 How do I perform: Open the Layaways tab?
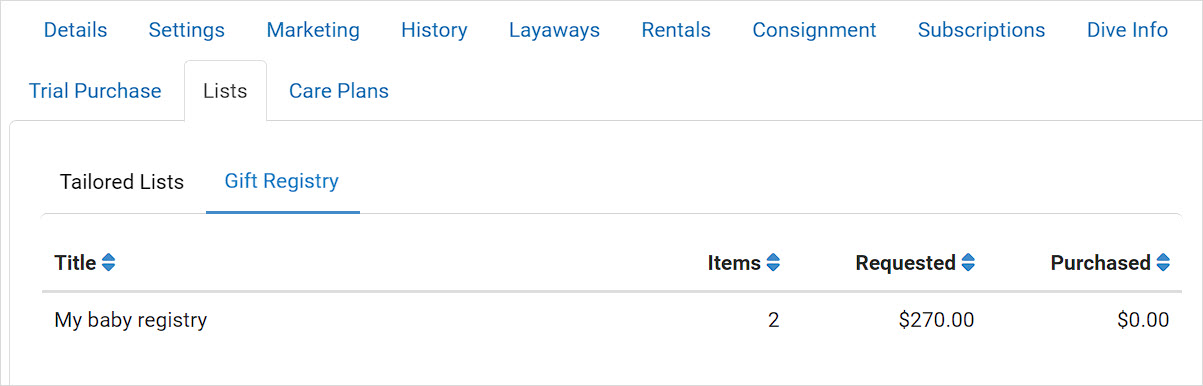pyautogui.click(x=554, y=30)
